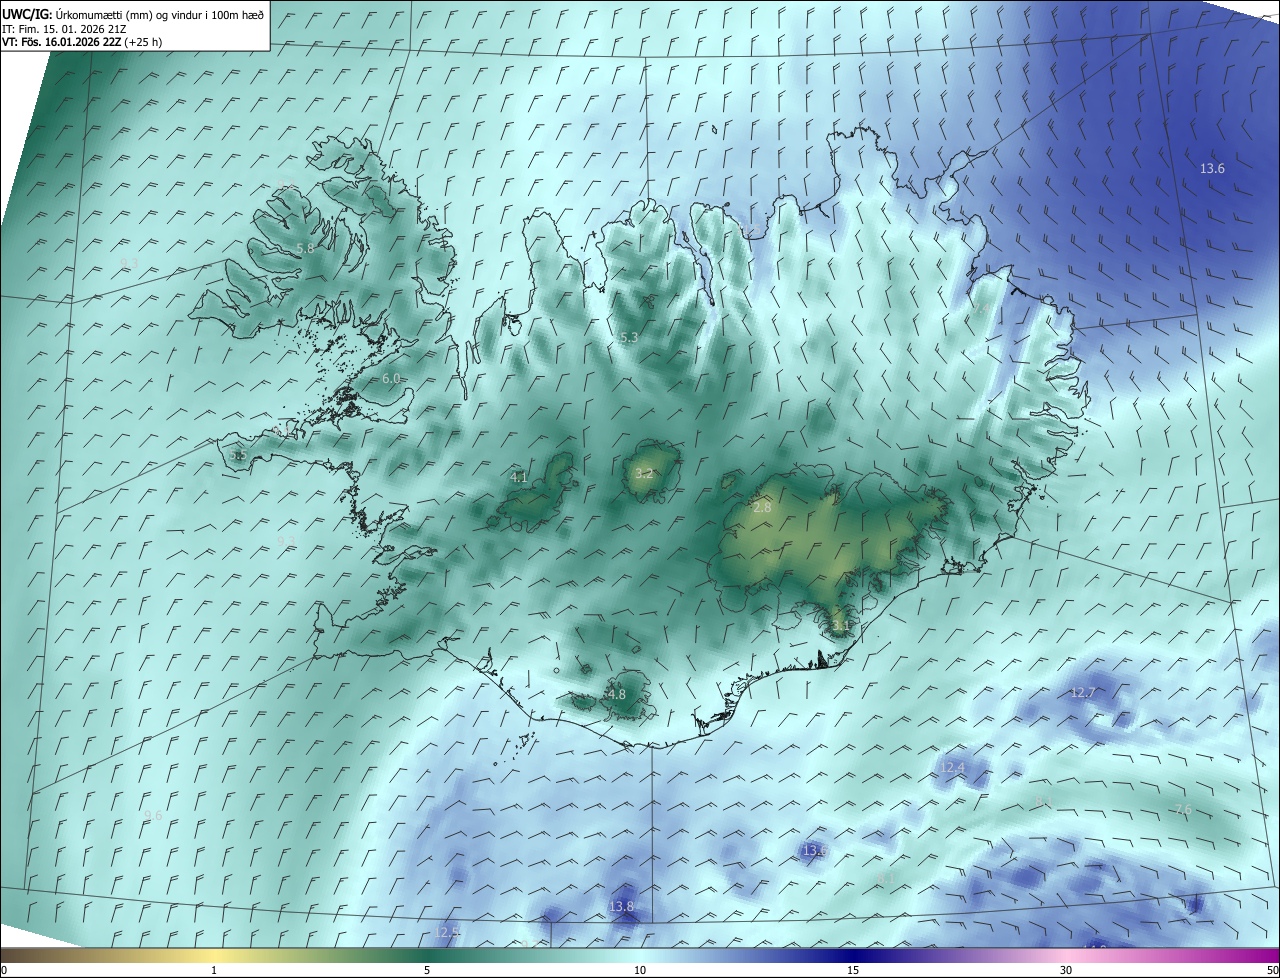This screenshot has width=1280, height=978.
Task: Click the 3.2 value on the central glacier
Action: 644,473
